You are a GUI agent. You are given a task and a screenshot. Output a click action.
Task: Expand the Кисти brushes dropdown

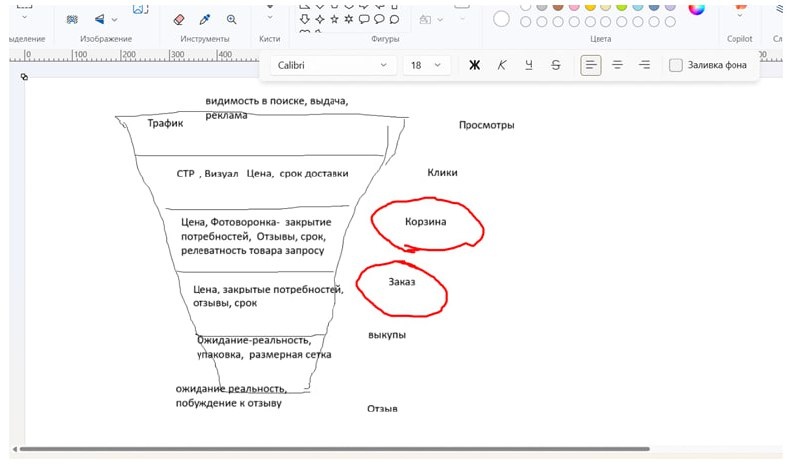[x=270, y=18]
